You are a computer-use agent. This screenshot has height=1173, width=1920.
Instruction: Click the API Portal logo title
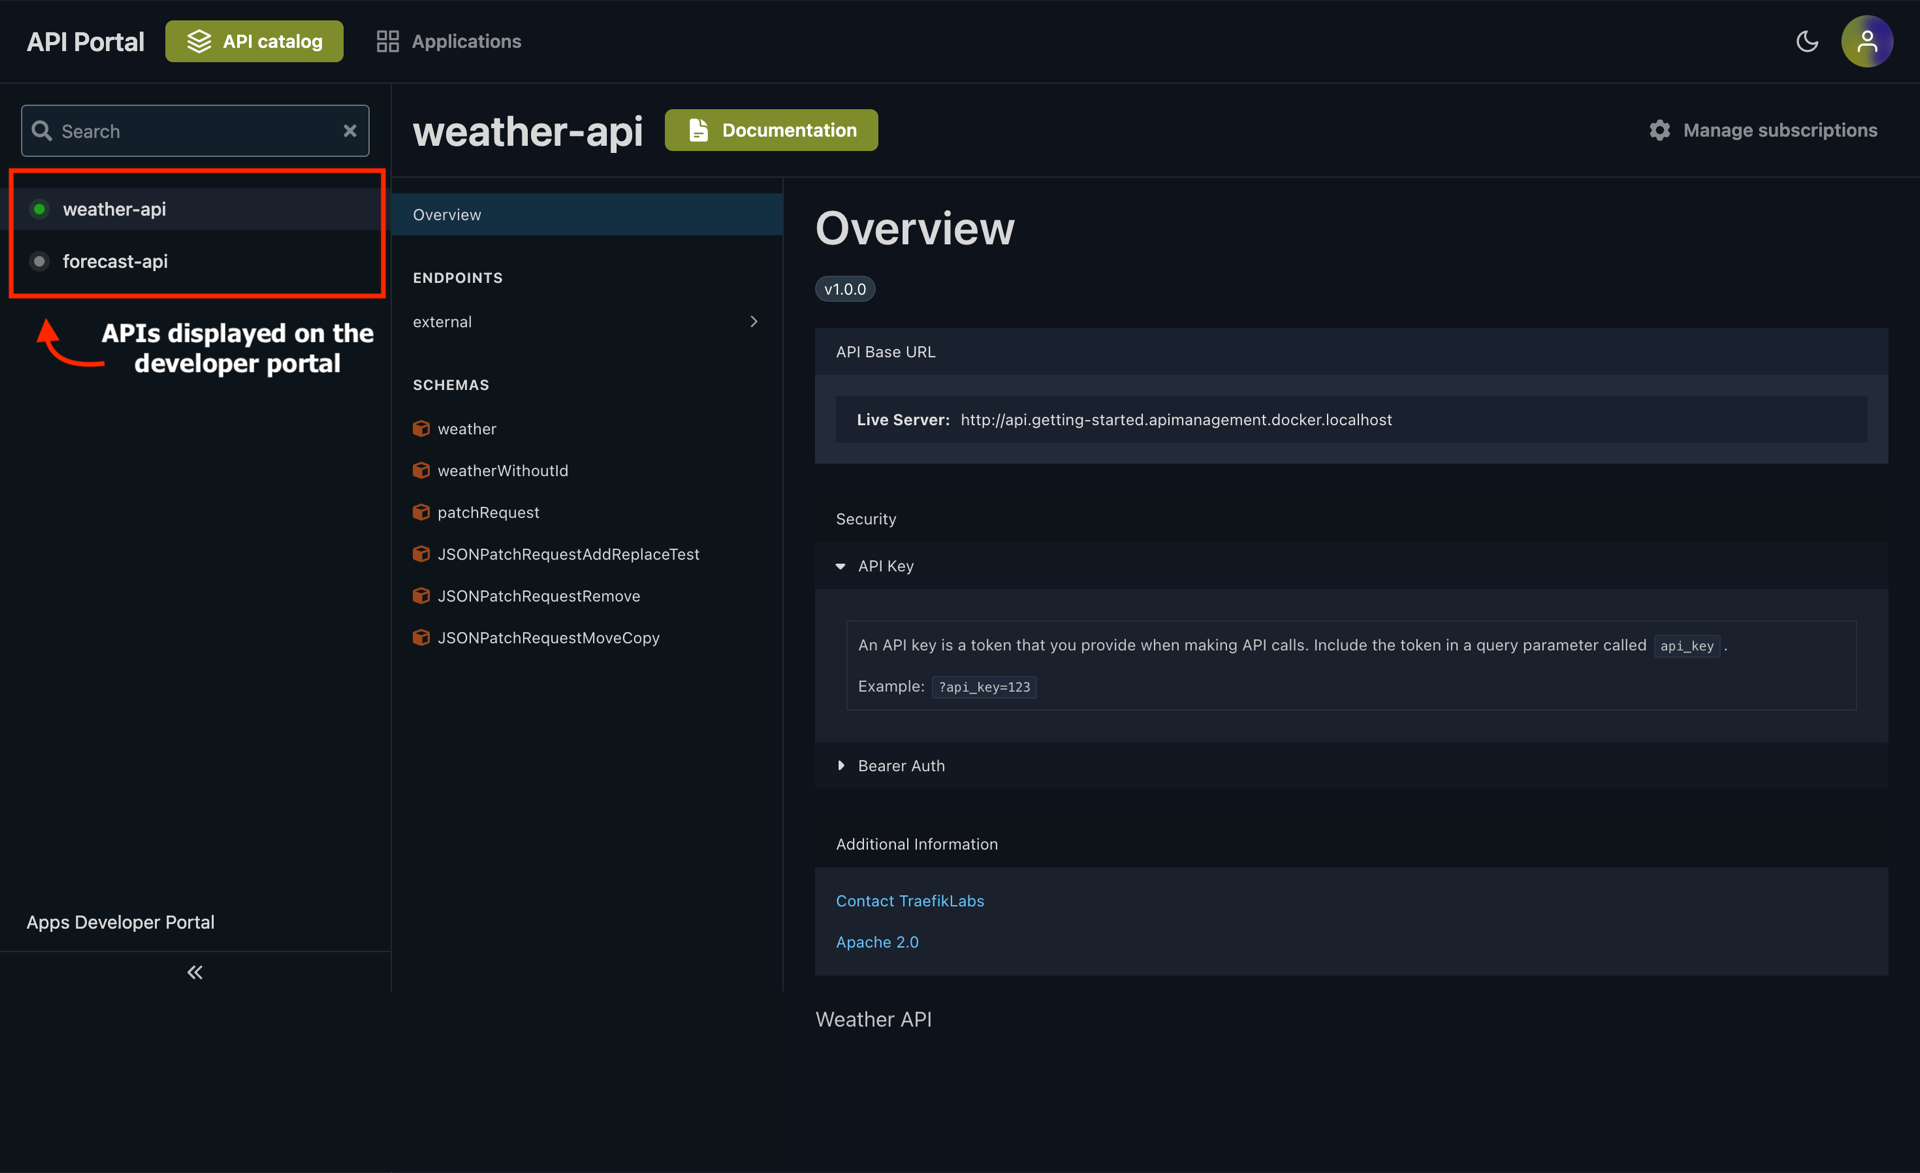[85, 41]
